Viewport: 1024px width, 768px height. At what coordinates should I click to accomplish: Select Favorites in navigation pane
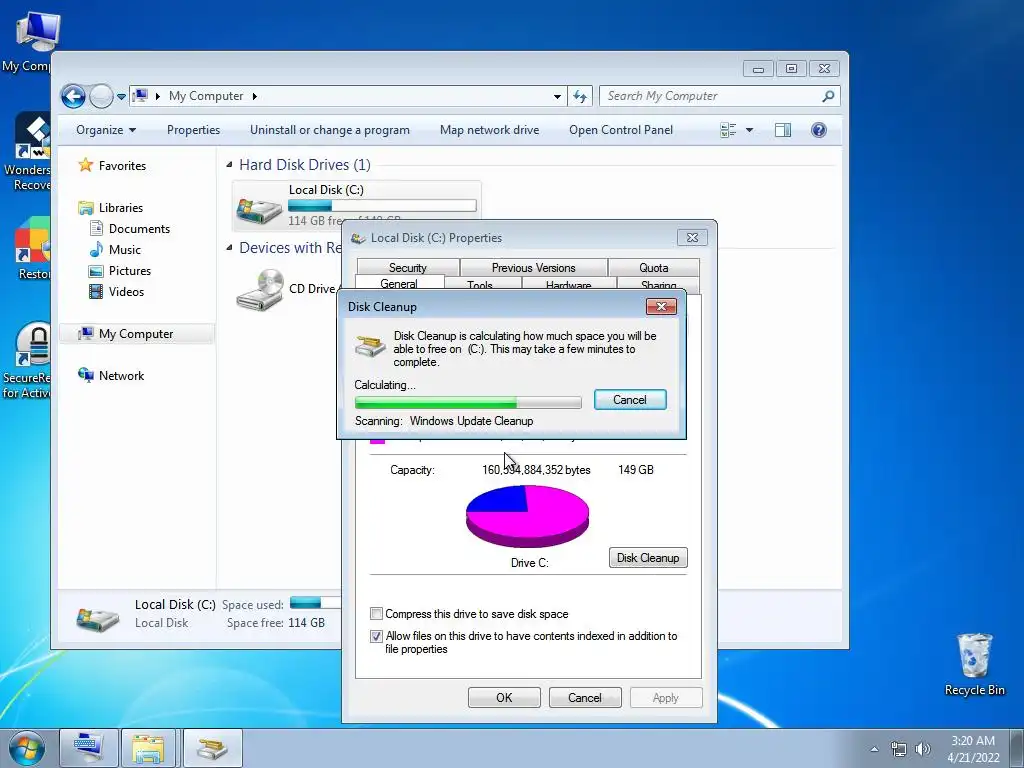coord(122,166)
